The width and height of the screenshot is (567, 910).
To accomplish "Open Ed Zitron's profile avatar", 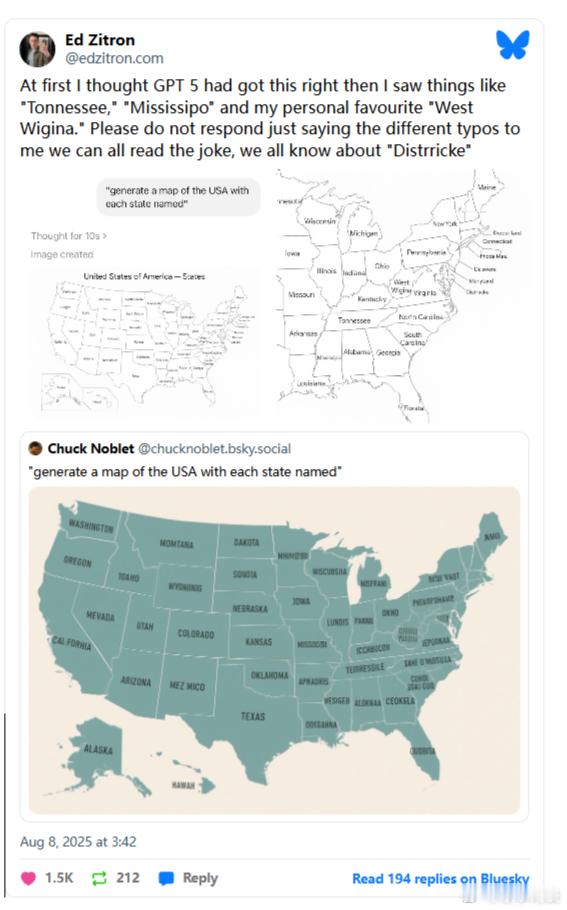I will point(37,49).
